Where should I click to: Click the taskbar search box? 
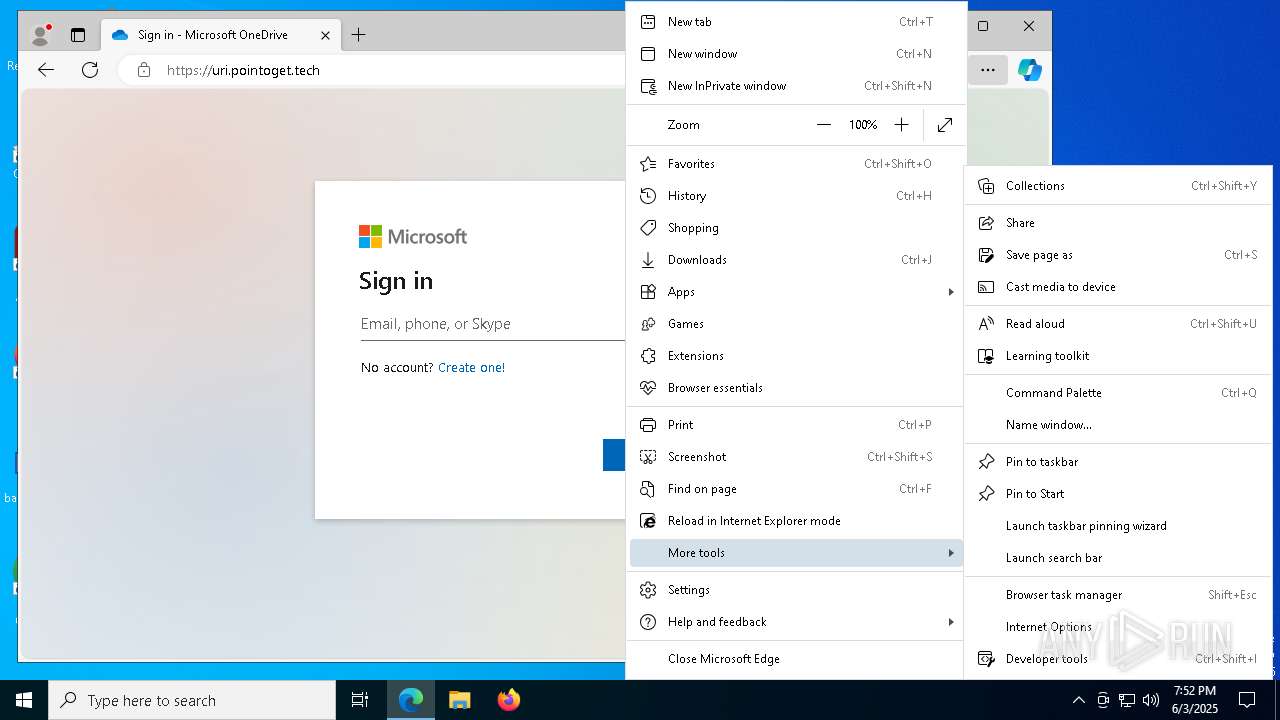[x=192, y=700]
